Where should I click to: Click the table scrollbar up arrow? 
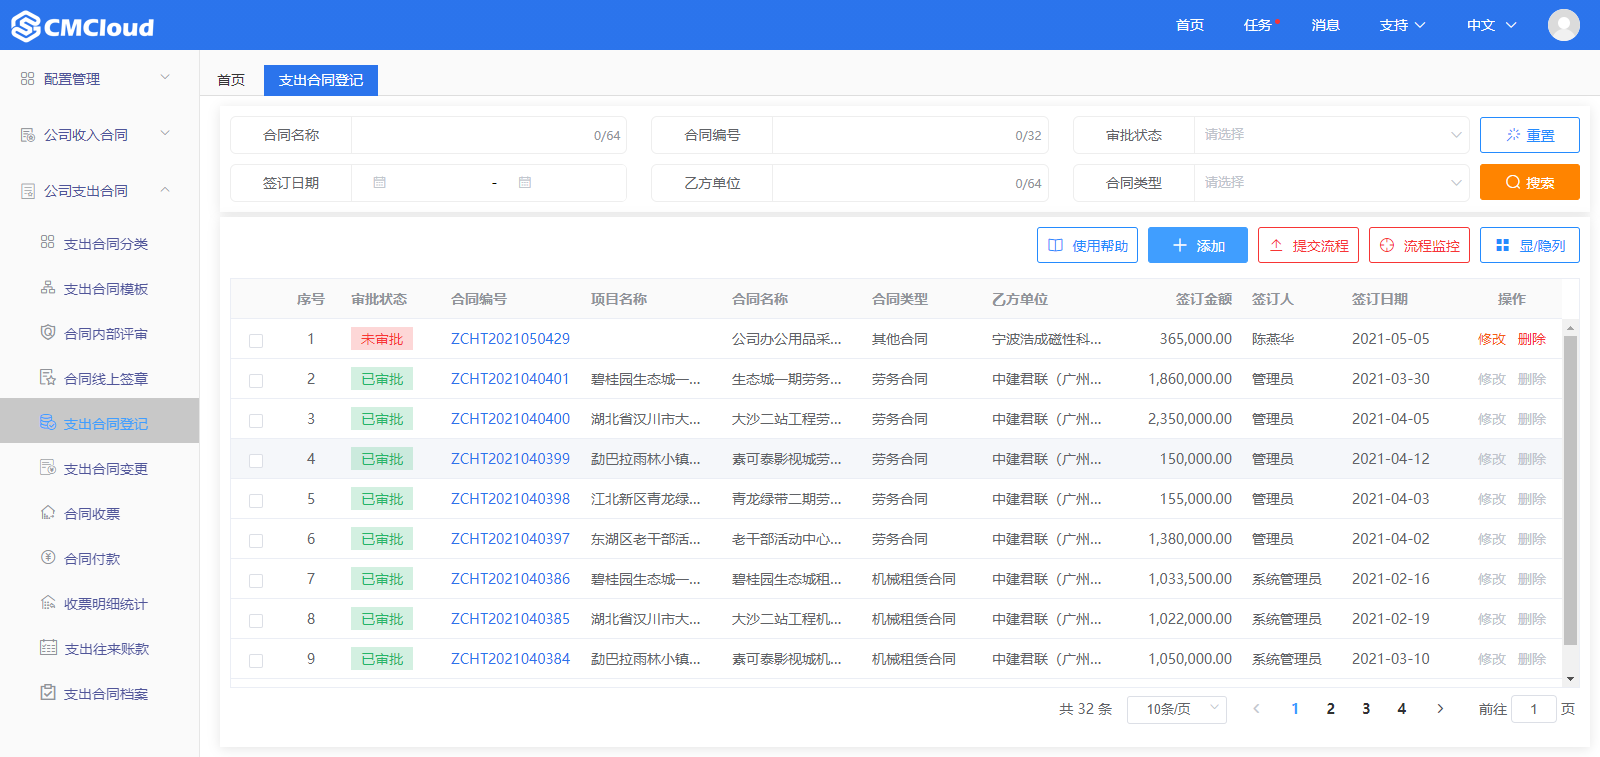tap(1570, 328)
